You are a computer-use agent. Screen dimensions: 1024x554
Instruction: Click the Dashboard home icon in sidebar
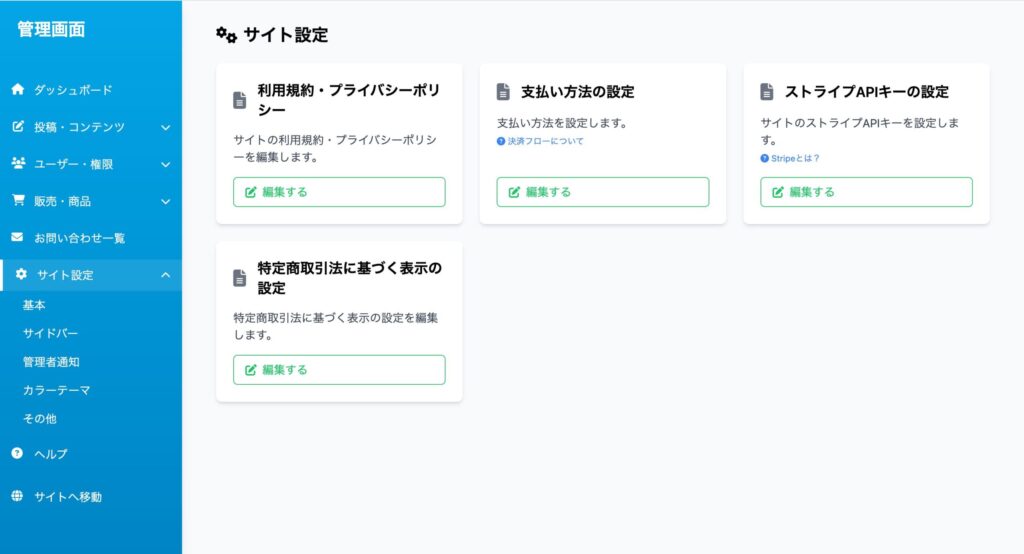tap(18, 89)
